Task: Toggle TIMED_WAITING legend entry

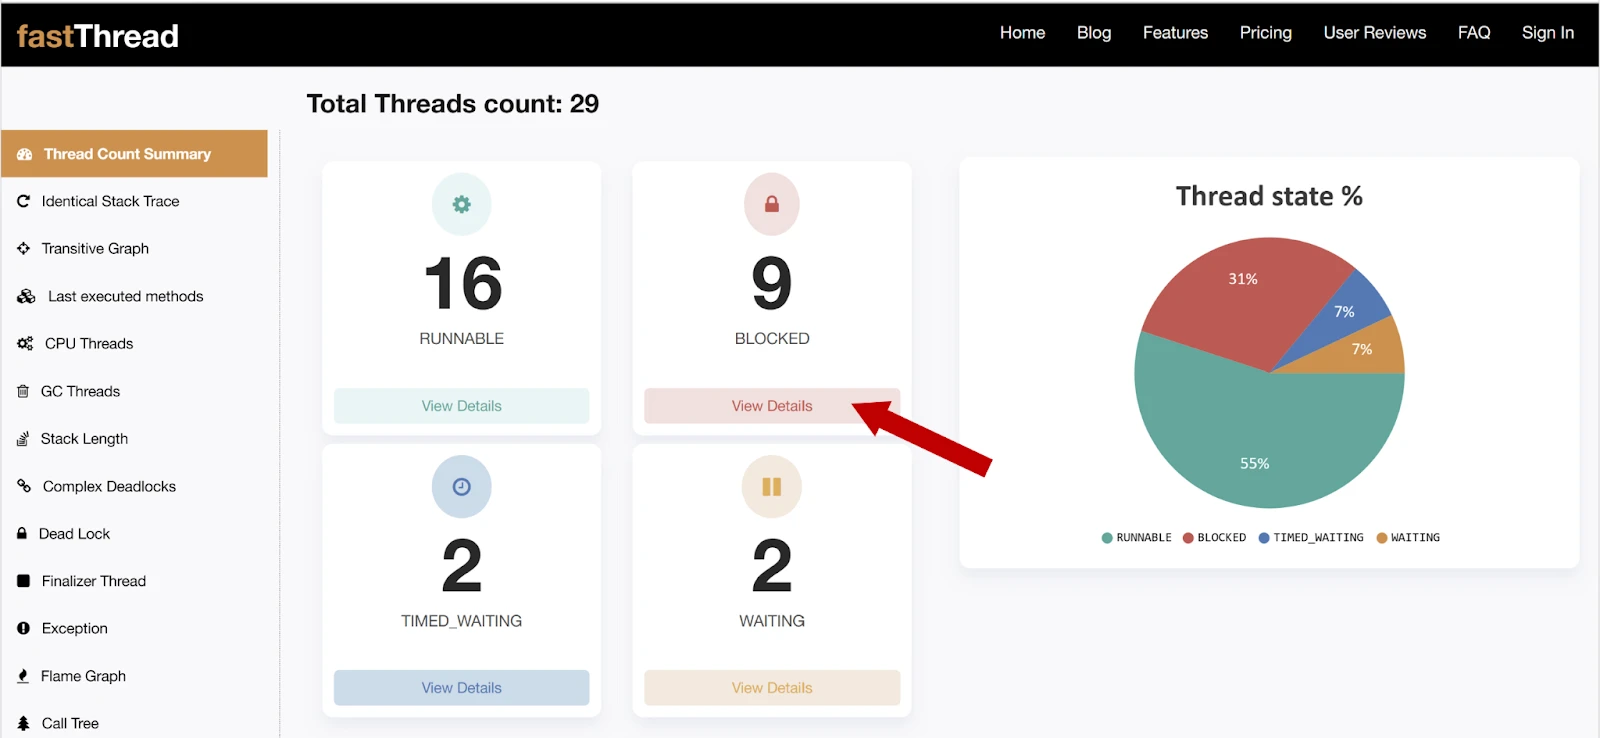Action: click(1310, 538)
